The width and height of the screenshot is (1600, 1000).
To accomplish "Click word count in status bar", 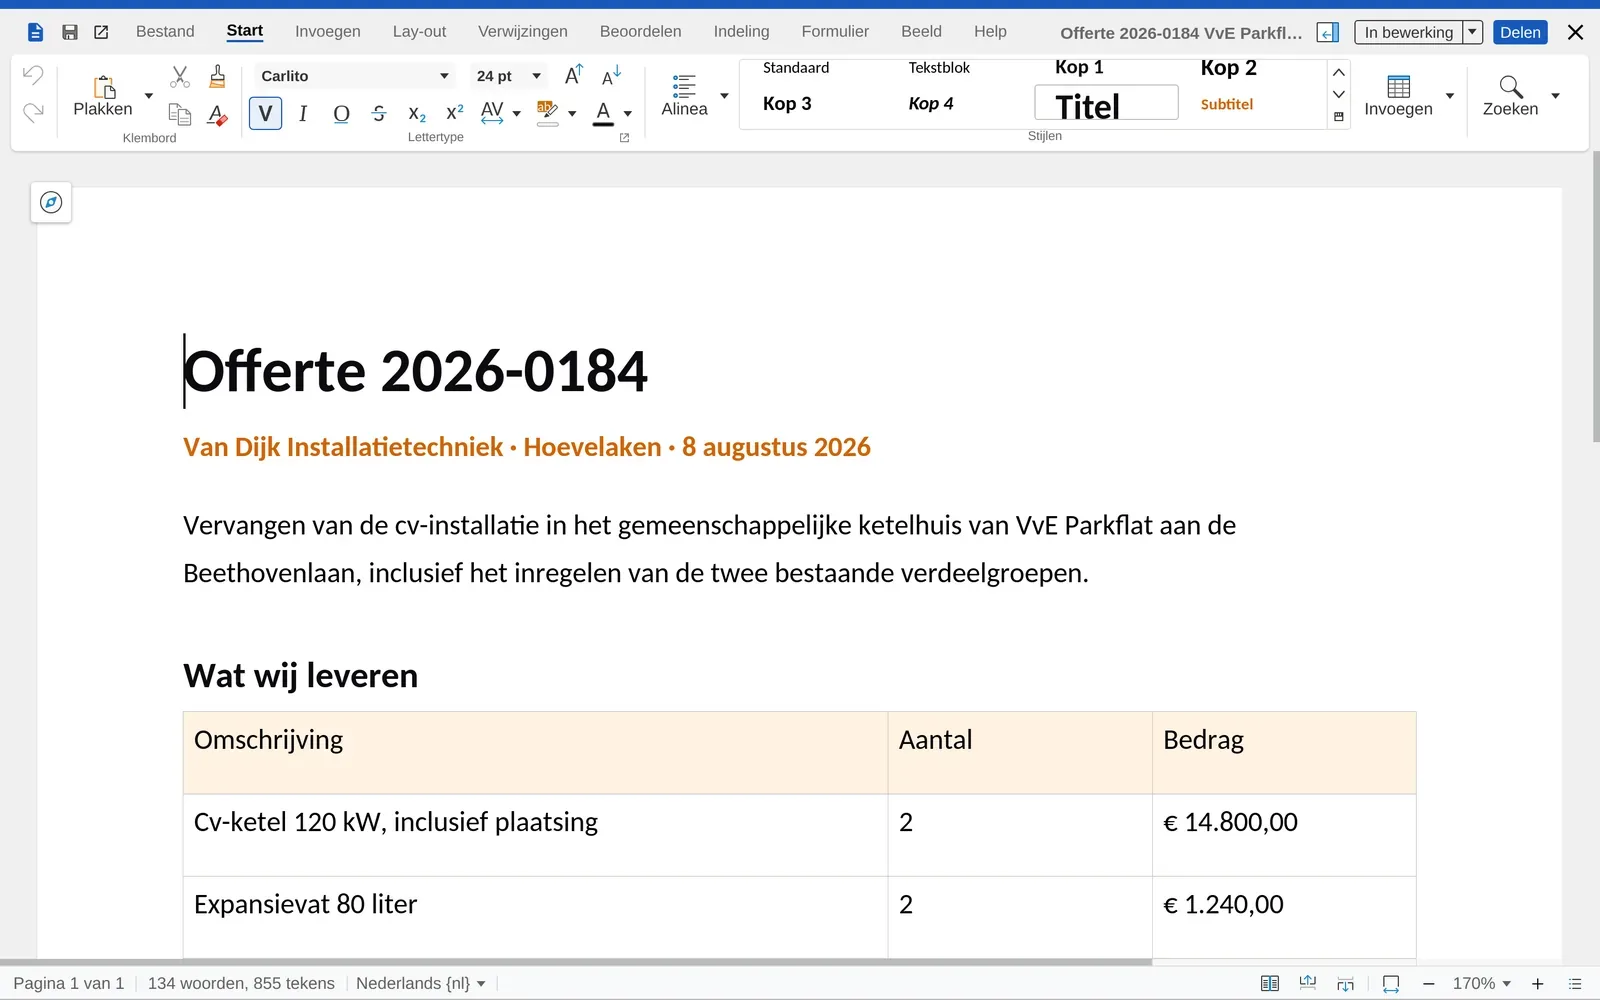I will pos(241,984).
